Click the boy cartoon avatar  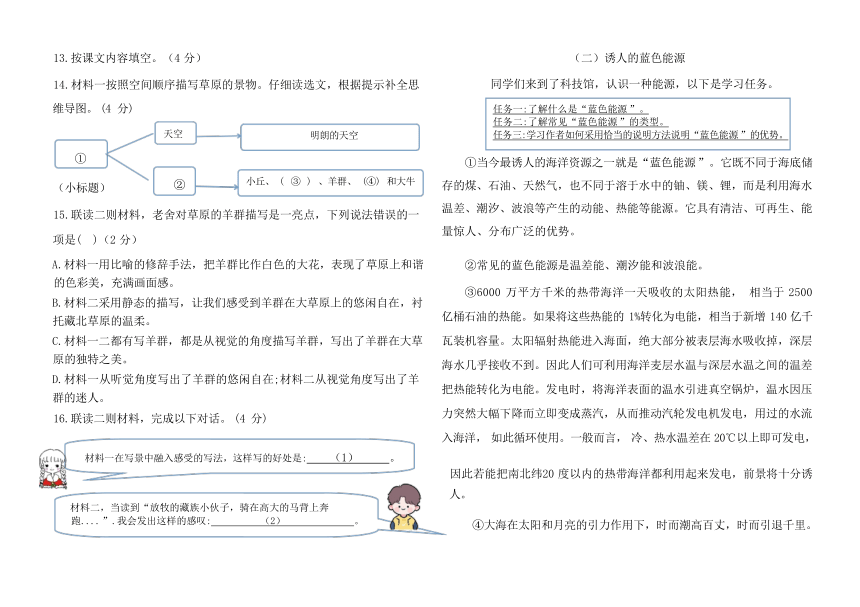point(404,508)
